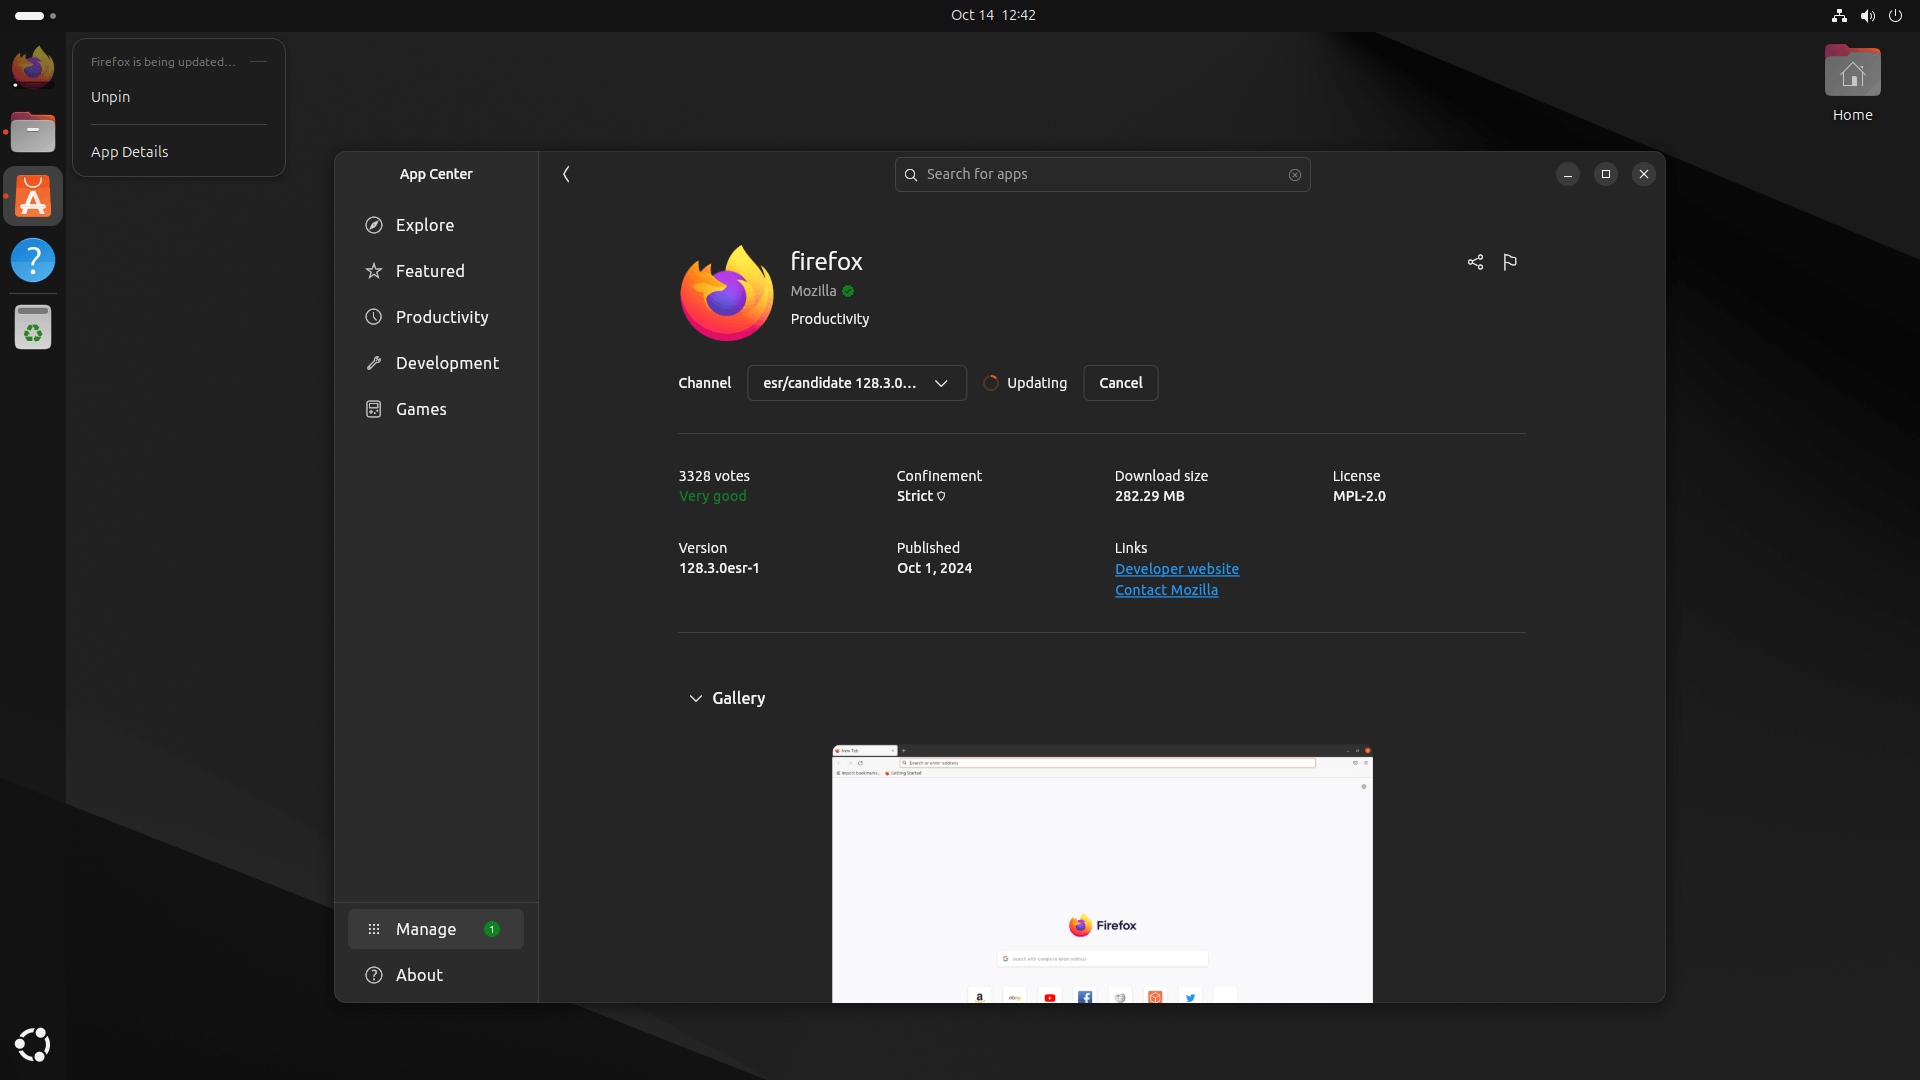
Task: Cancel the Firefox update
Action: [x=1120, y=383]
